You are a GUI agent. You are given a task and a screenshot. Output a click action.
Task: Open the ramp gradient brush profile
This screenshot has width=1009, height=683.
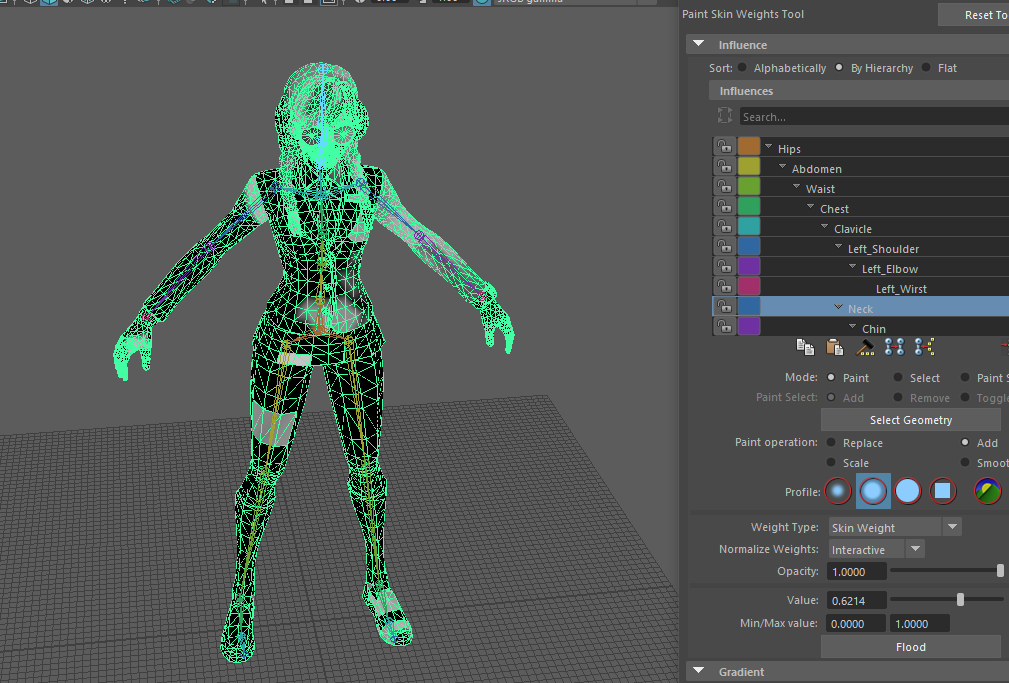pyautogui.click(x=987, y=491)
